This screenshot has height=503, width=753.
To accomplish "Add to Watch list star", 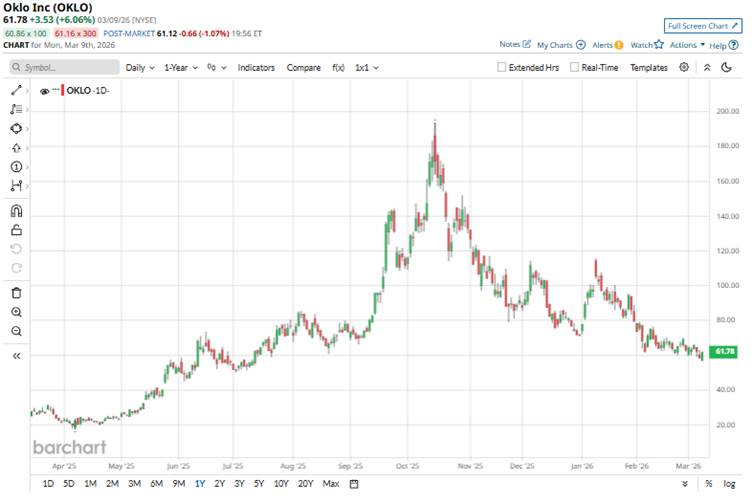I will pos(647,45).
